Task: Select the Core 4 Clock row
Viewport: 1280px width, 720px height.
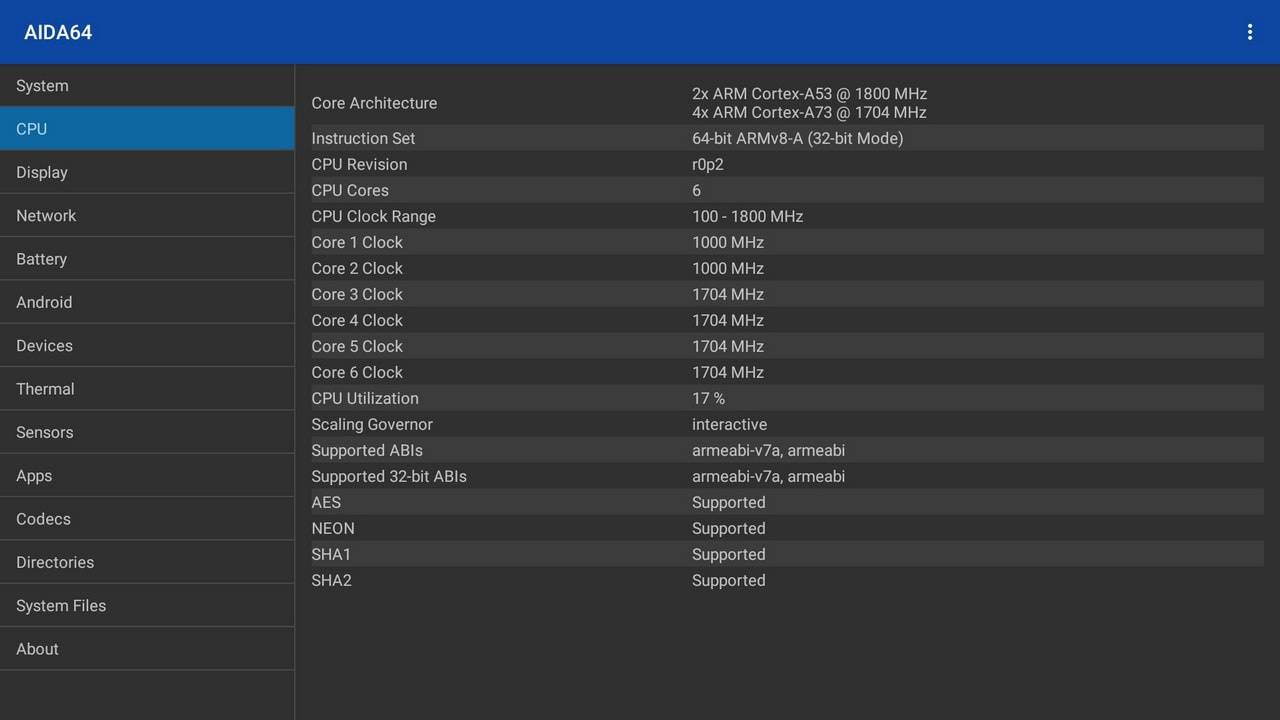Action: point(787,320)
